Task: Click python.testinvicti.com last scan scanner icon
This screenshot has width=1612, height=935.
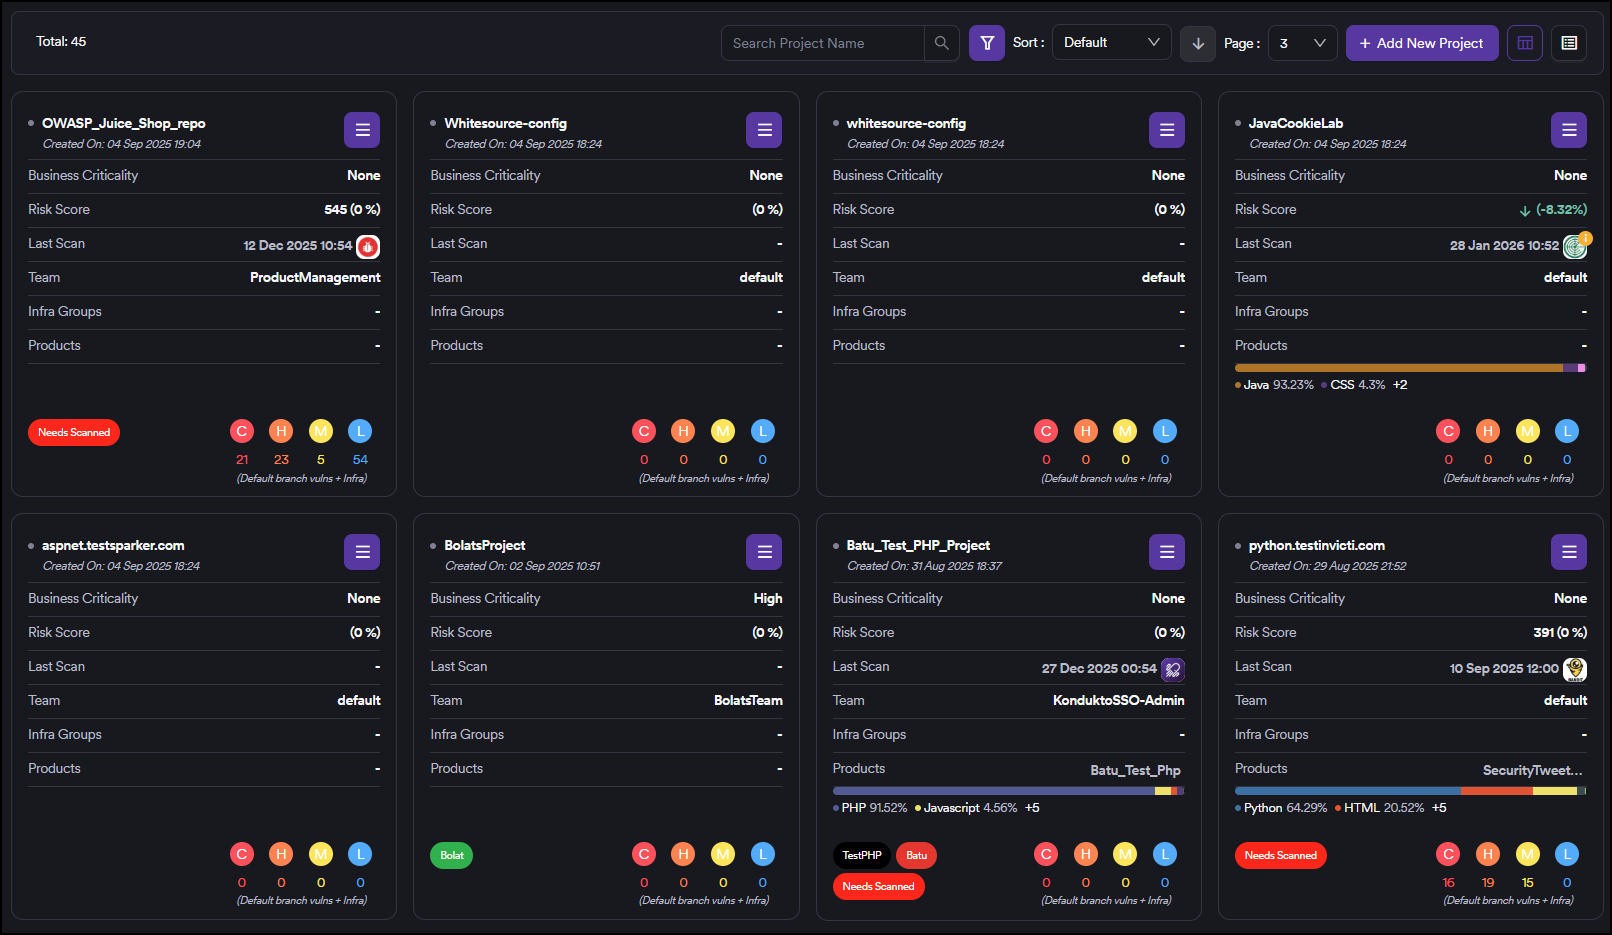Action: click(x=1575, y=669)
